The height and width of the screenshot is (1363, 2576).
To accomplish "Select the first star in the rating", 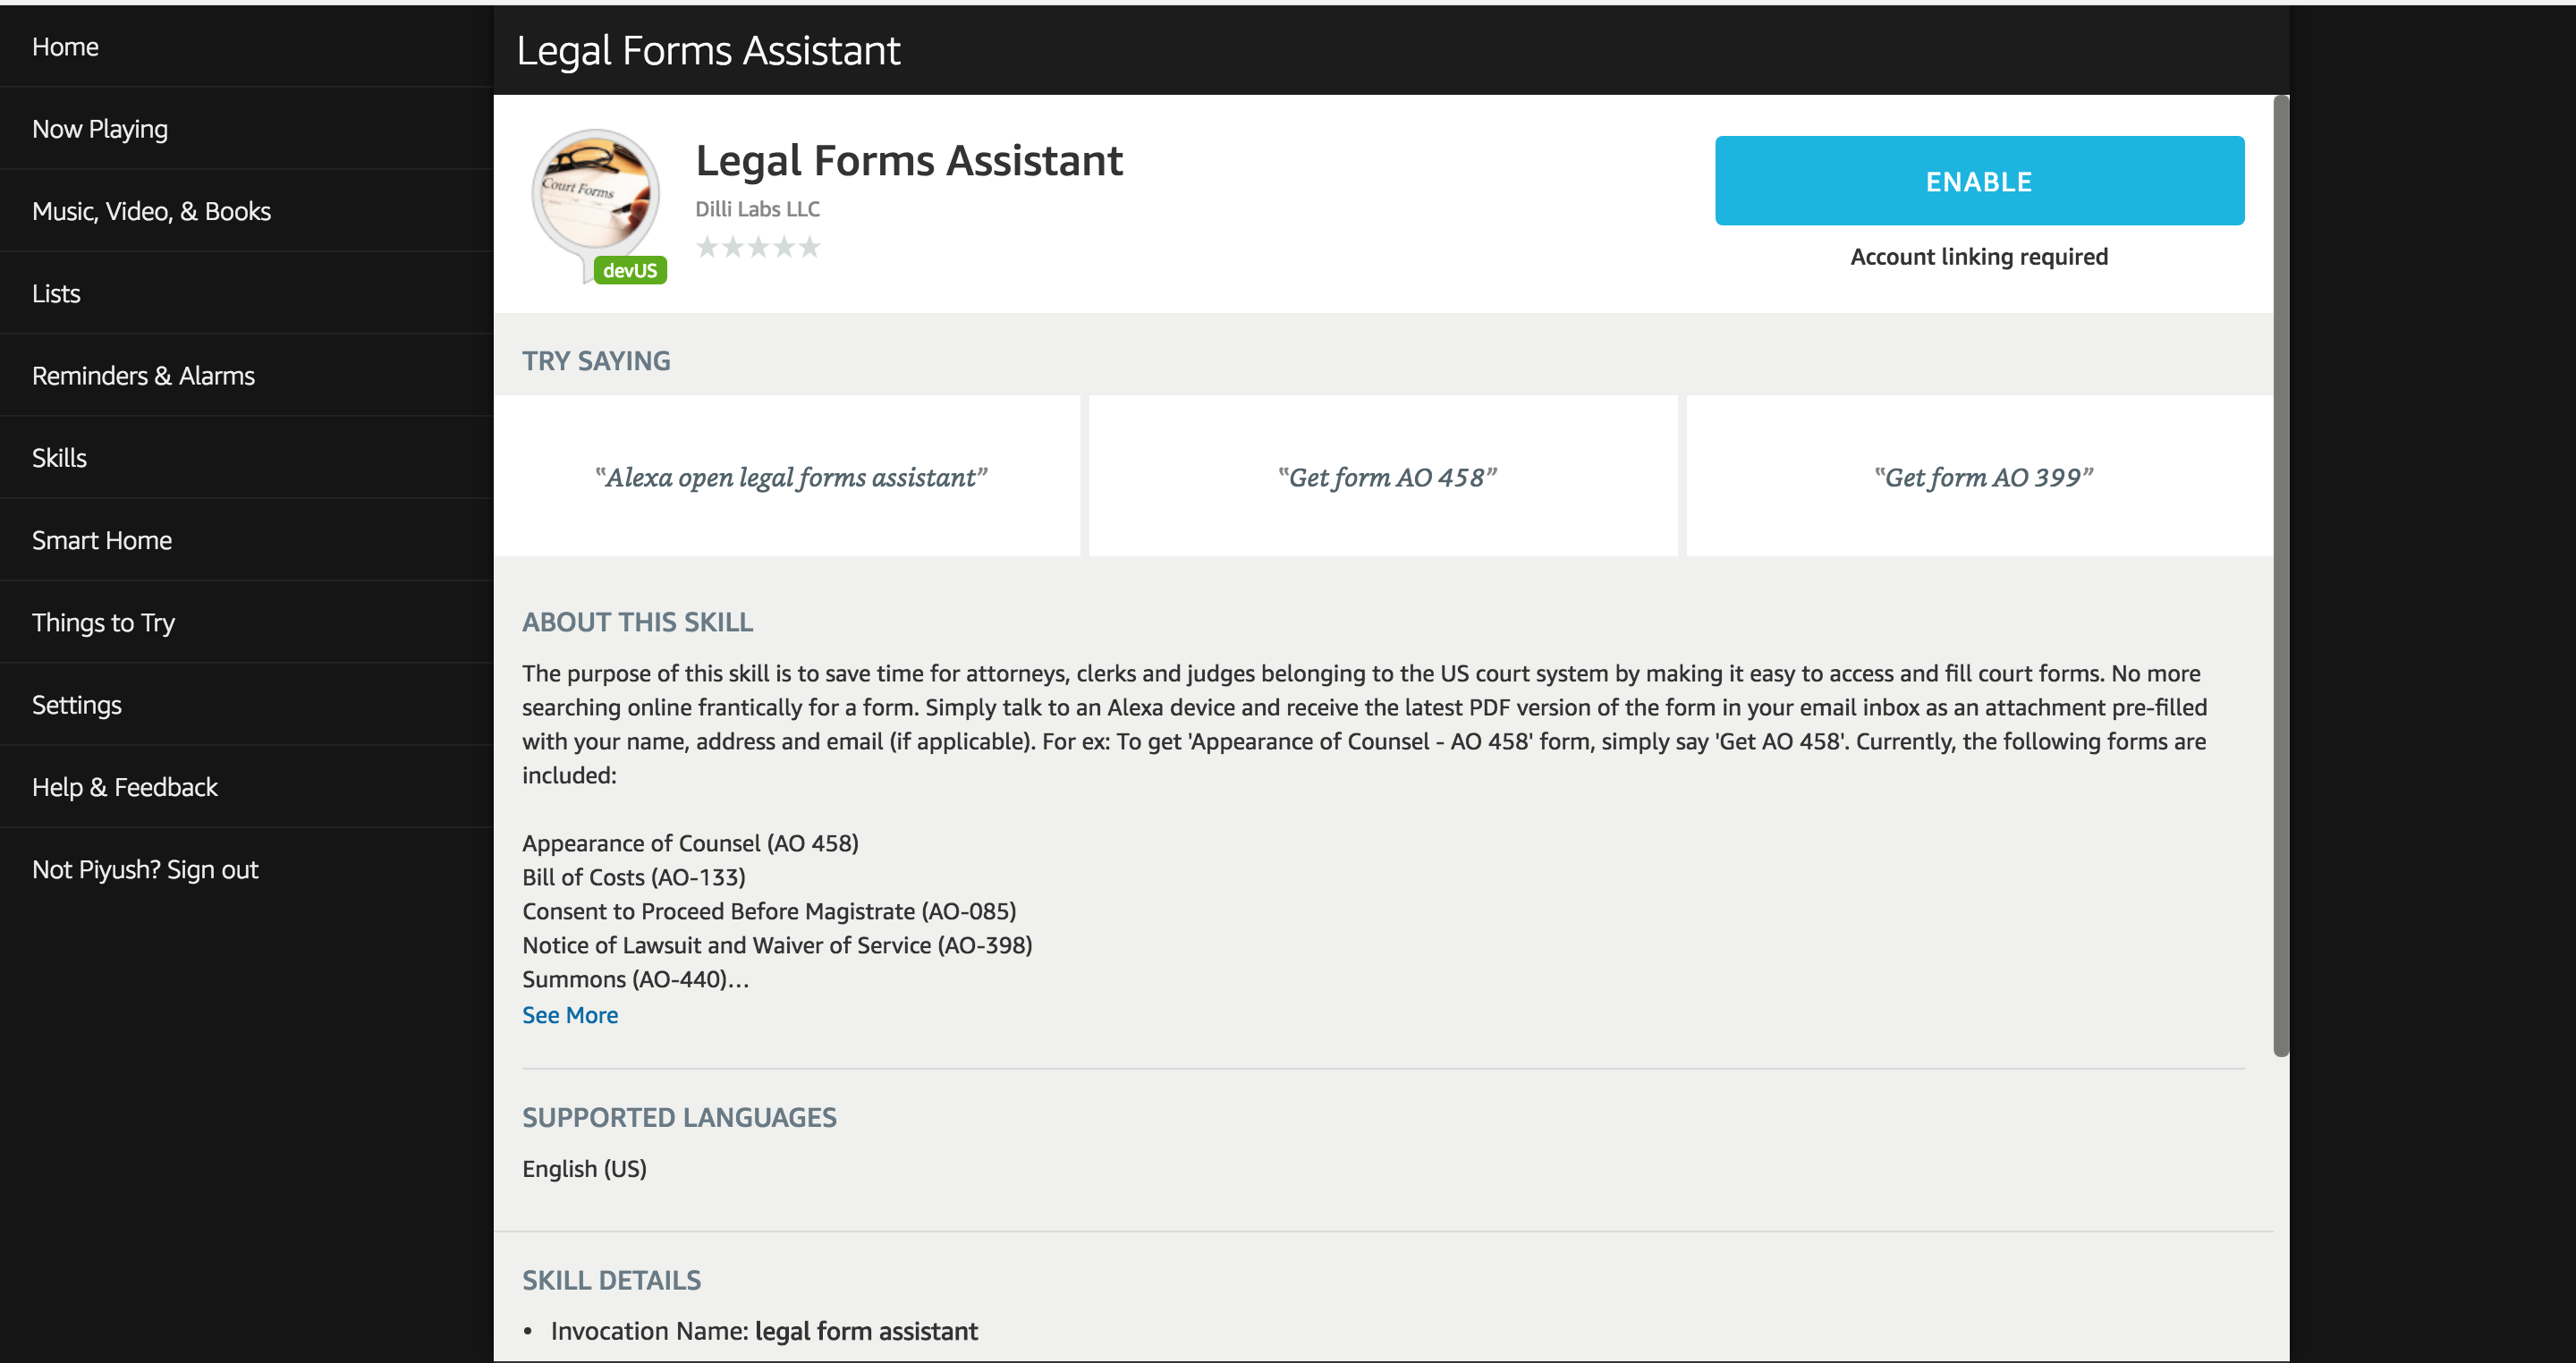I will click(x=707, y=246).
